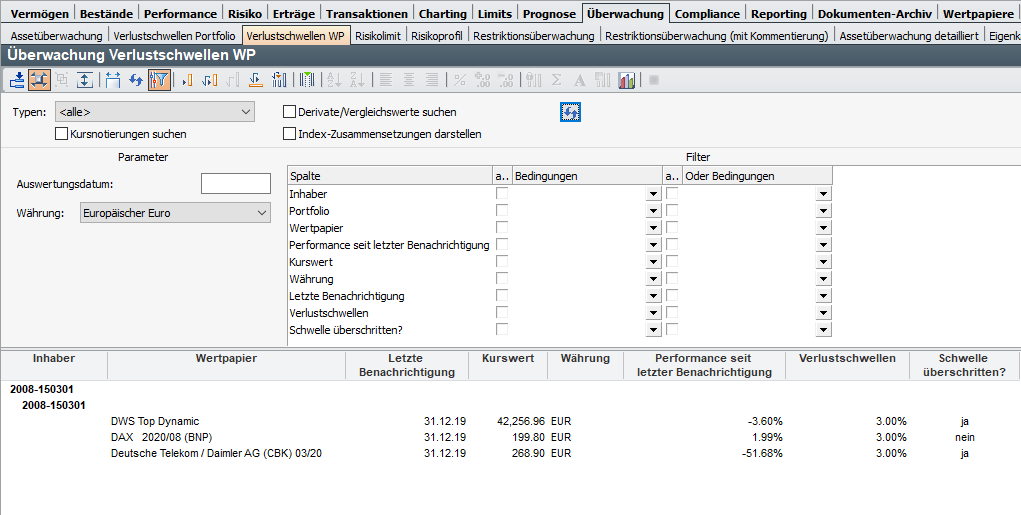Open the Typen dropdown
This screenshot has height=515, width=1021.
point(246,112)
